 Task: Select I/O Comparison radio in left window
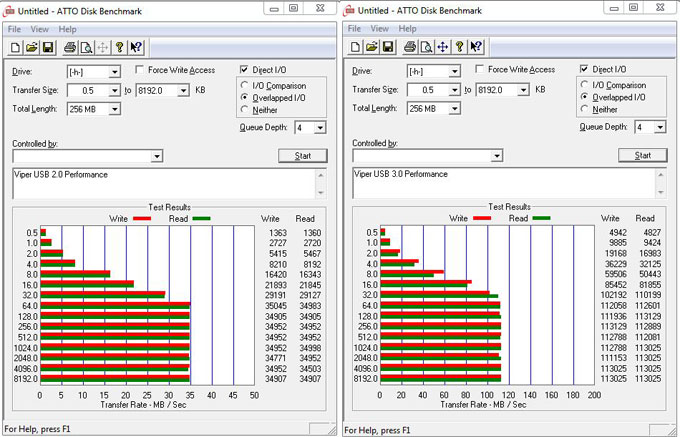tap(244, 85)
